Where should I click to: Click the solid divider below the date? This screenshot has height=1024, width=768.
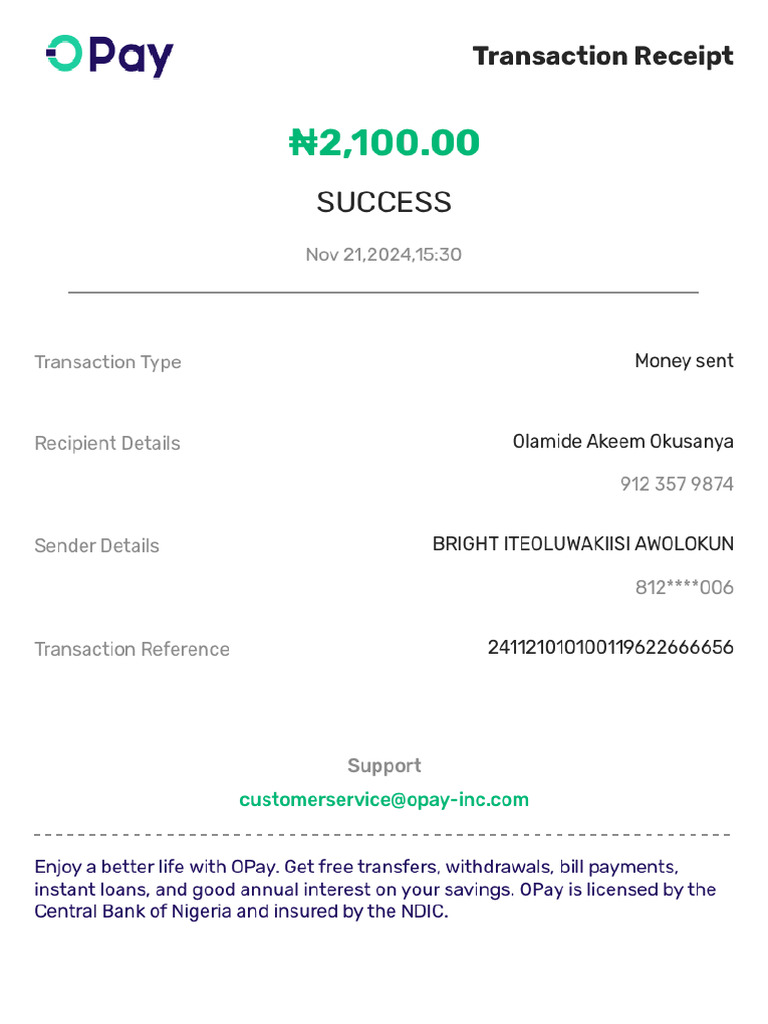point(383,292)
